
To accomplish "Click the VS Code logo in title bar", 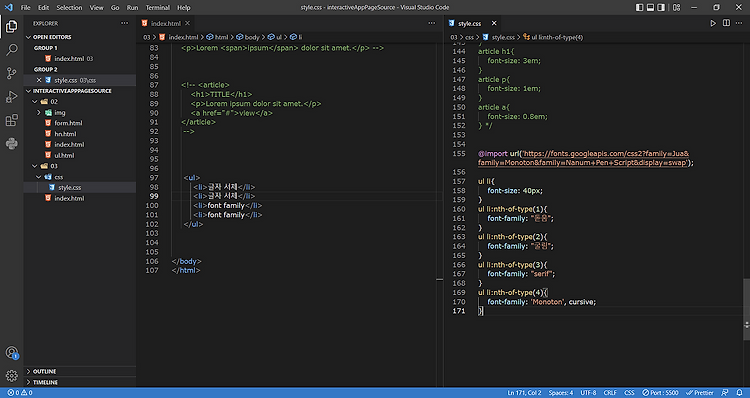I will click(9, 7).
